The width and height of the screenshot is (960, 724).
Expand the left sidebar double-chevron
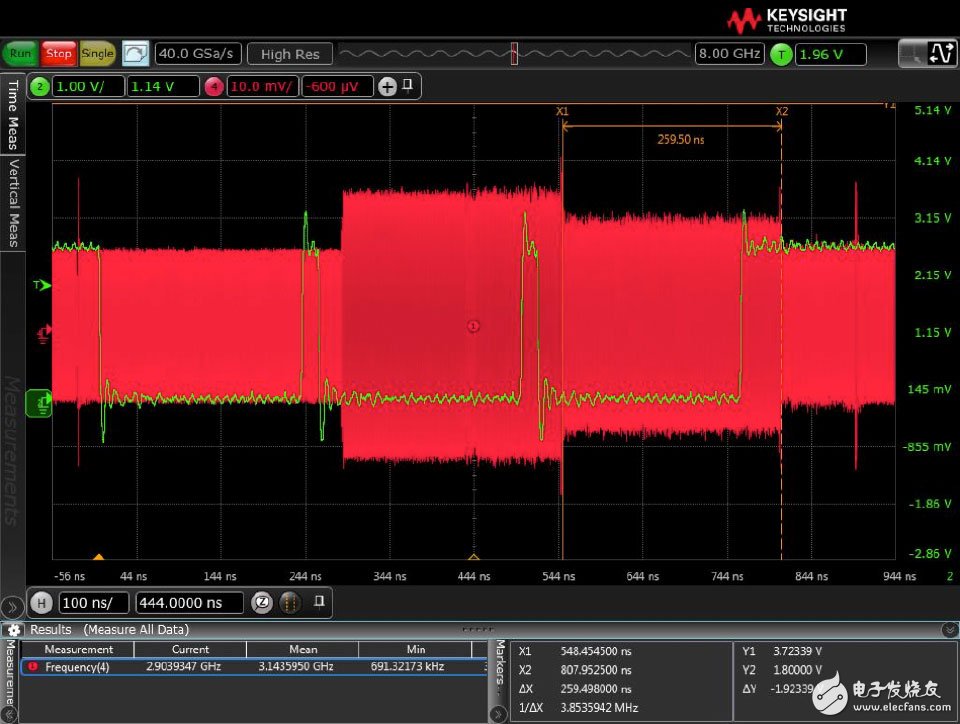pos(12,606)
